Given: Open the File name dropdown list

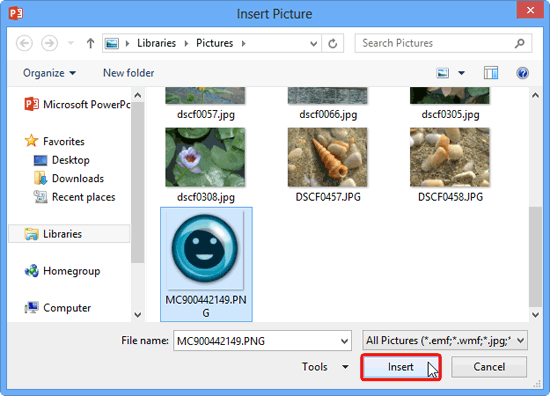Looking at the screenshot, I should [x=344, y=341].
